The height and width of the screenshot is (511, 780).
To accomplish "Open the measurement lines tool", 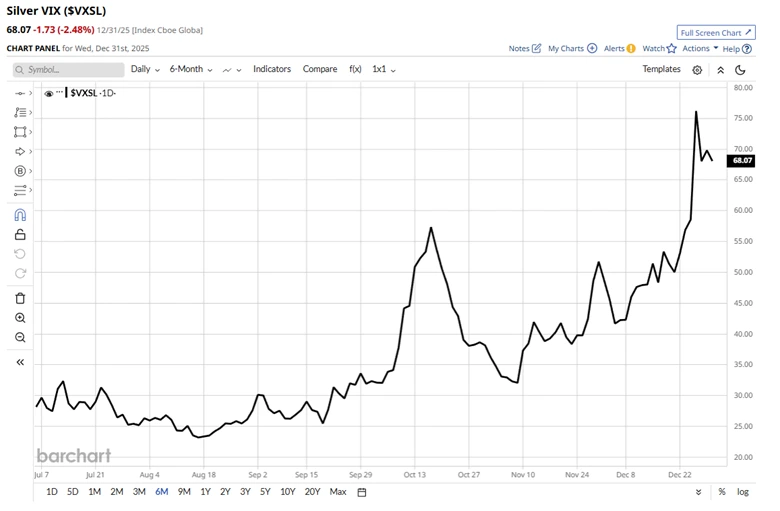I will (20, 190).
